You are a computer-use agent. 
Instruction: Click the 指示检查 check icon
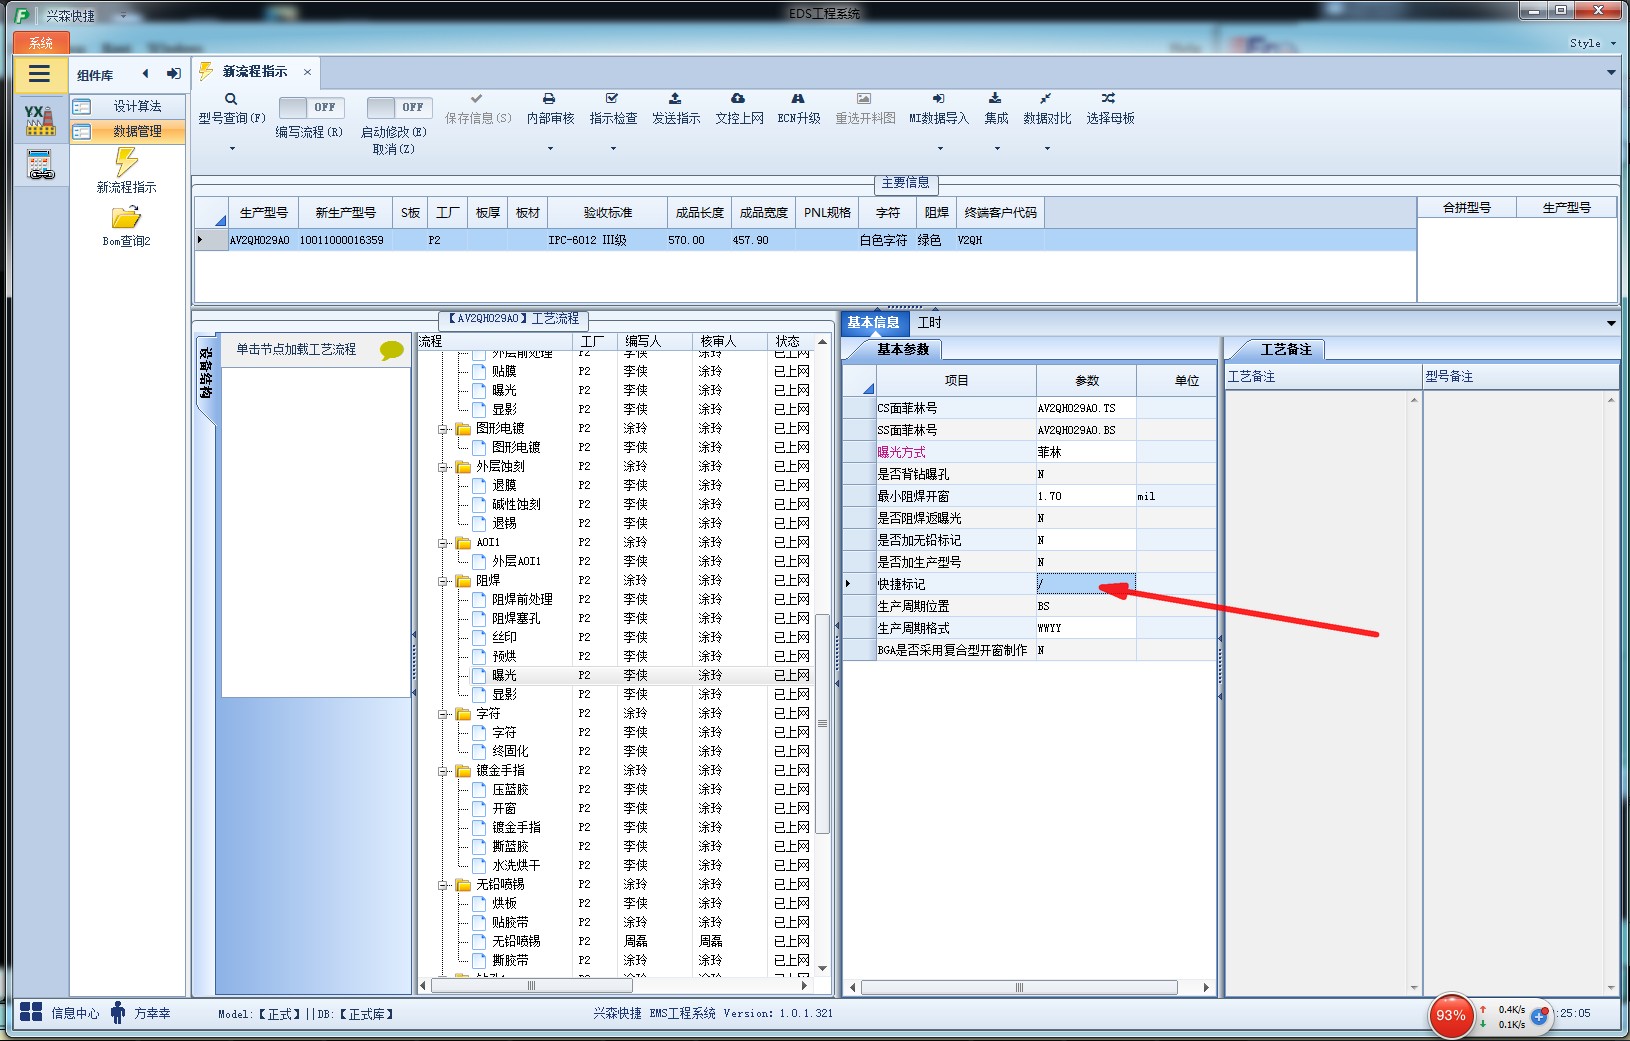pos(612,99)
